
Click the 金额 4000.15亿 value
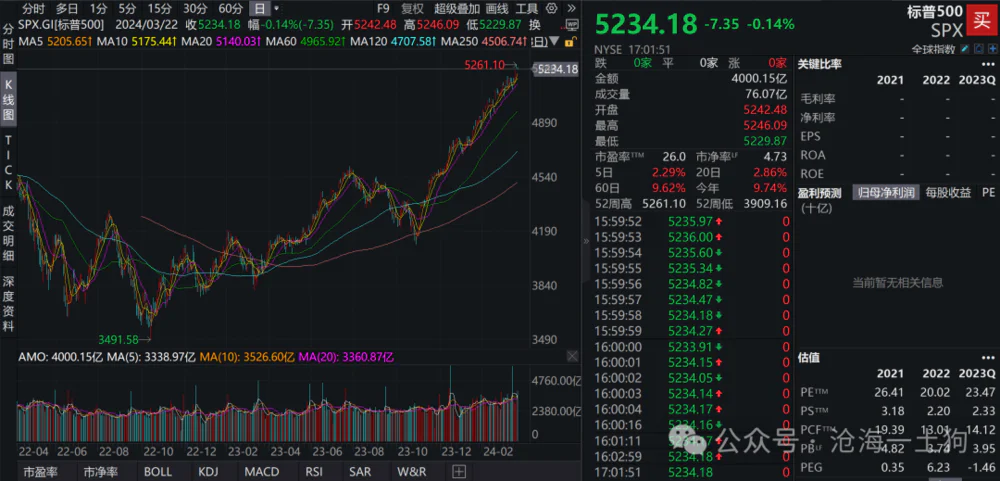point(760,78)
